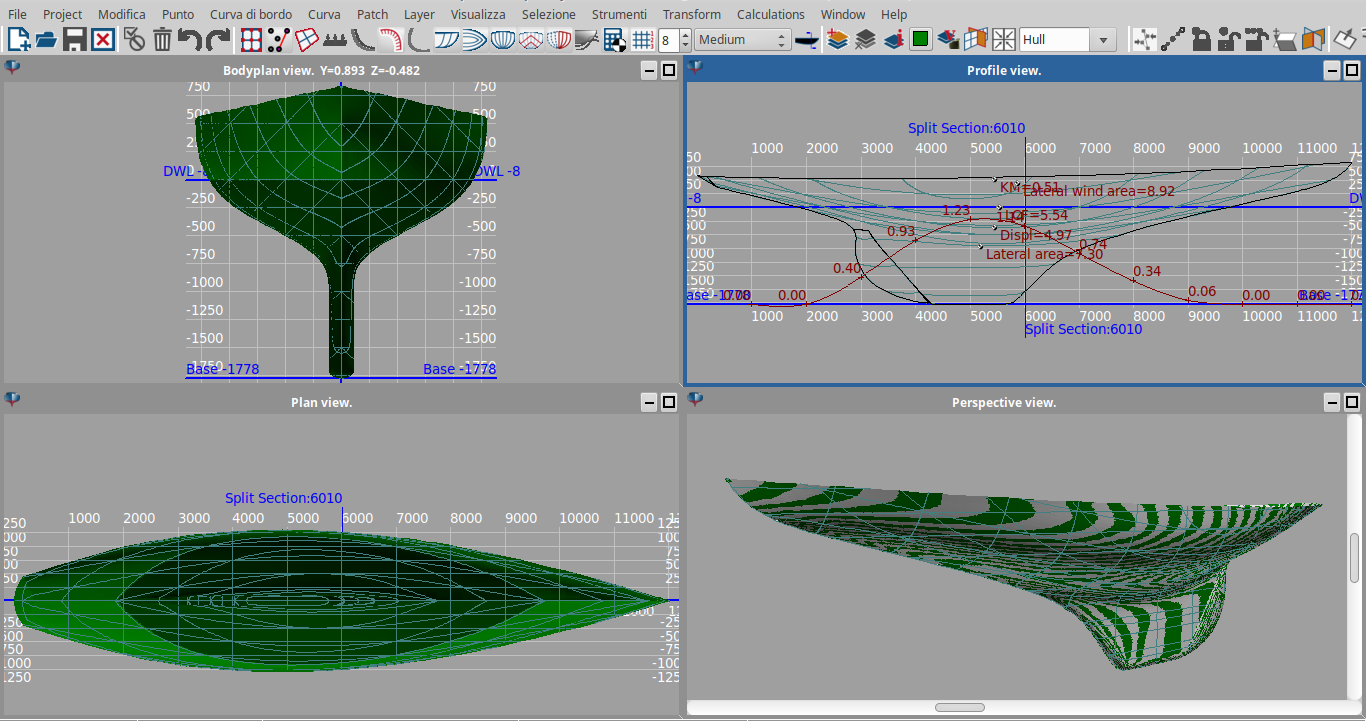Open the Curva di bordo menu
The height and width of the screenshot is (721, 1366).
(x=251, y=14)
